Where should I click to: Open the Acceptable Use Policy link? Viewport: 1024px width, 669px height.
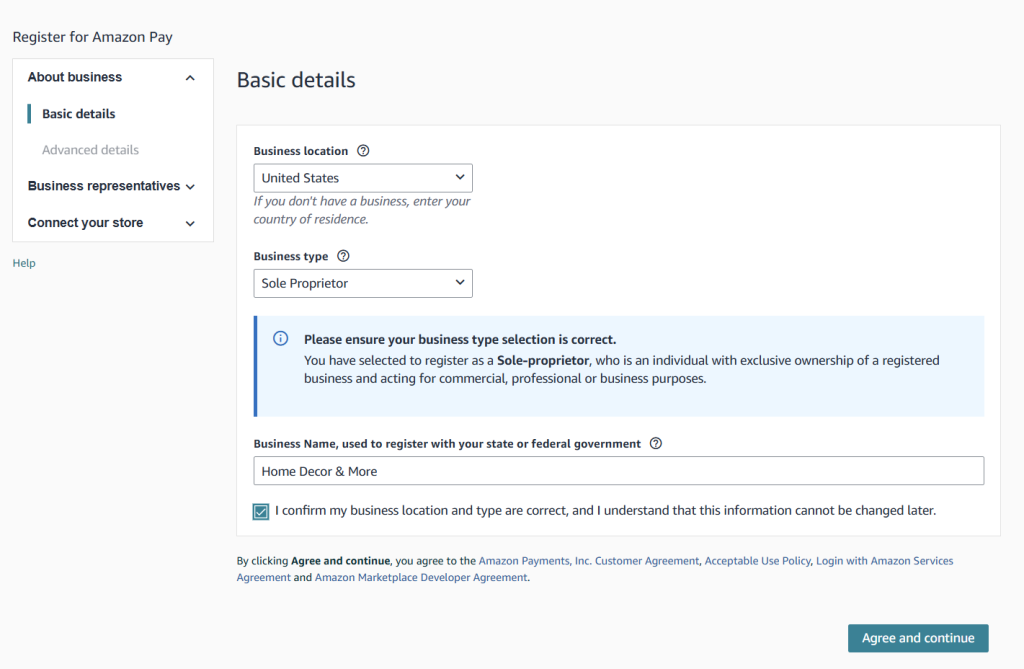click(757, 561)
